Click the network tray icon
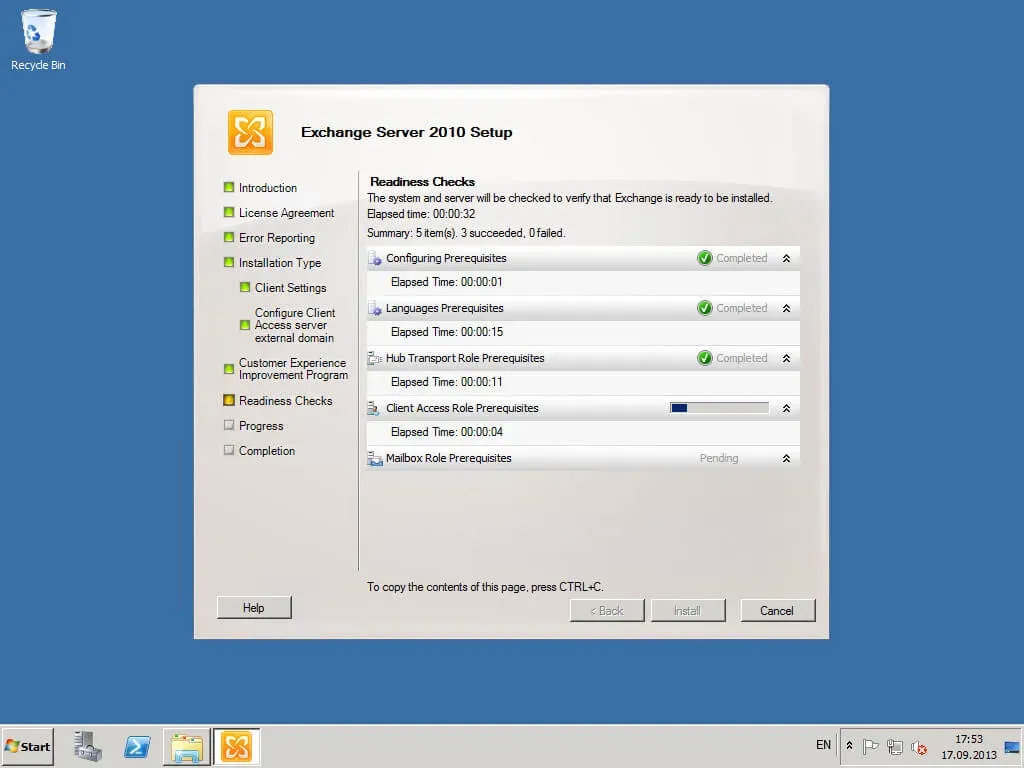 click(x=895, y=746)
